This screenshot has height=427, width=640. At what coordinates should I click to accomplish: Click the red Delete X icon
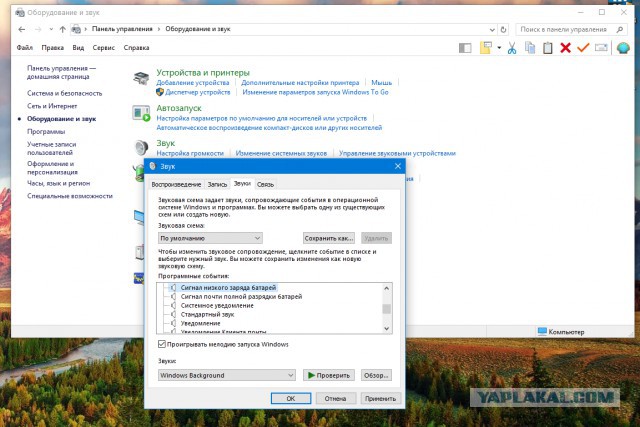pyautogui.click(x=565, y=48)
